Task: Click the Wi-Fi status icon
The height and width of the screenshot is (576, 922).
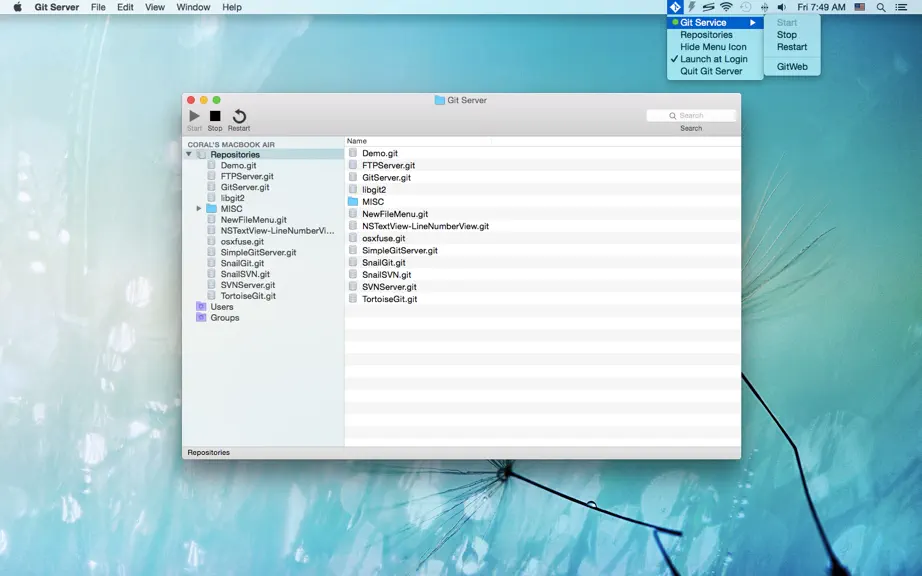Action: [726, 7]
